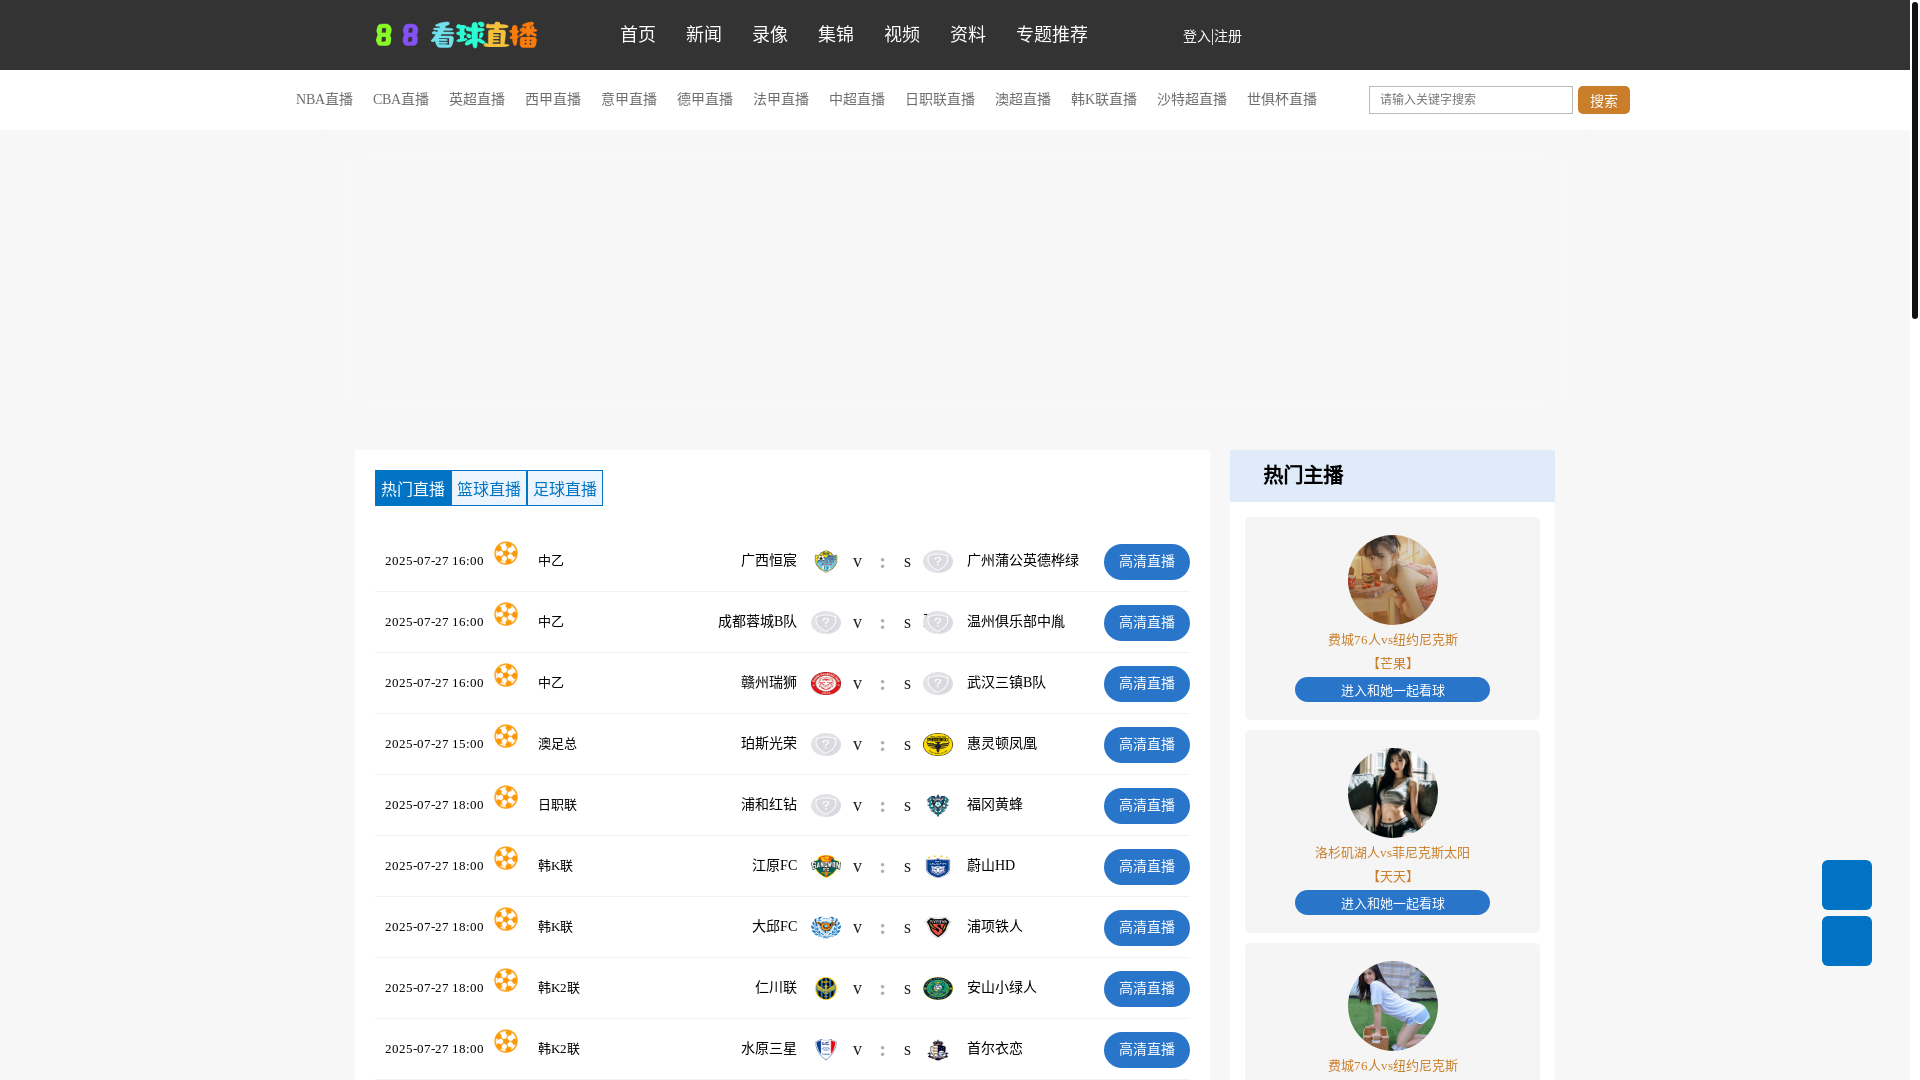This screenshot has width=1920, height=1080.
Task: Go to 世俱杯直播 category
Action: tap(1282, 99)
